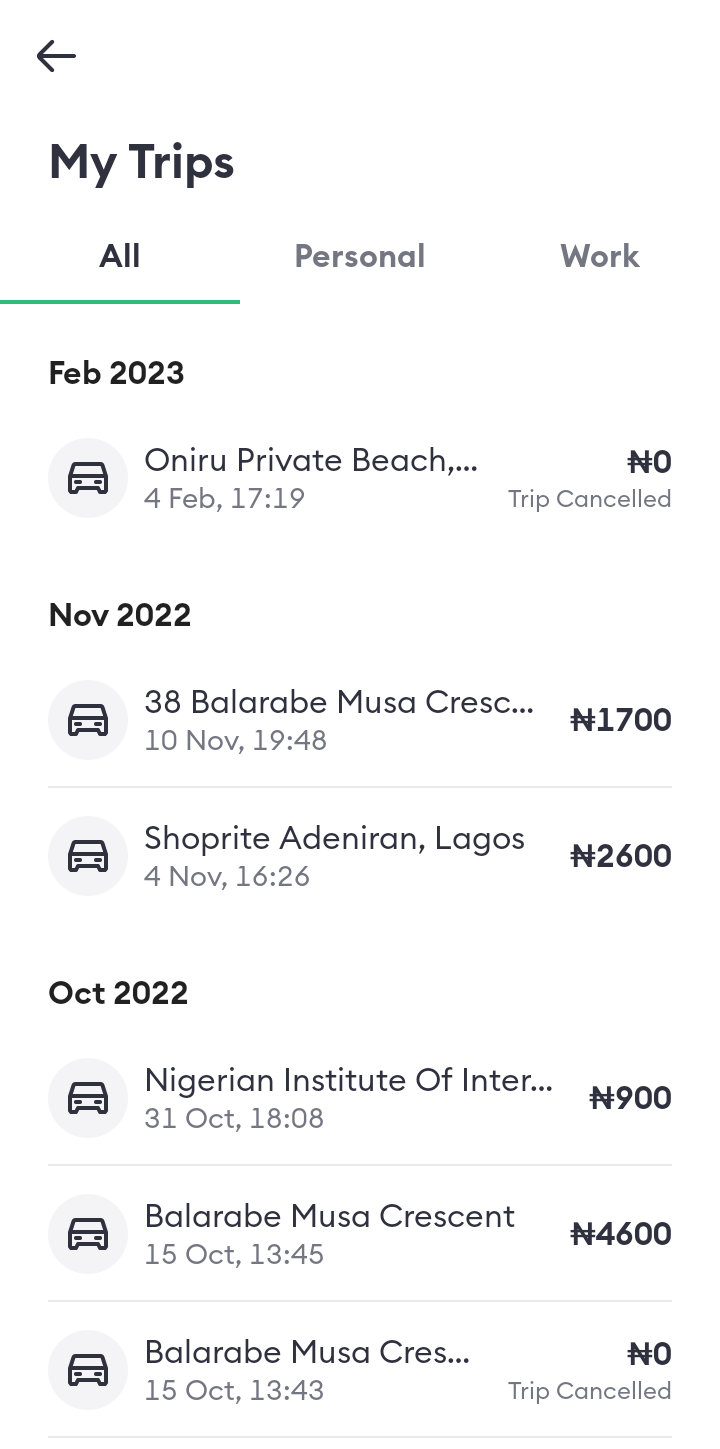Tap the ₦900 fare amount
Screen dimensions: 720x1449
pos(630,1098)
